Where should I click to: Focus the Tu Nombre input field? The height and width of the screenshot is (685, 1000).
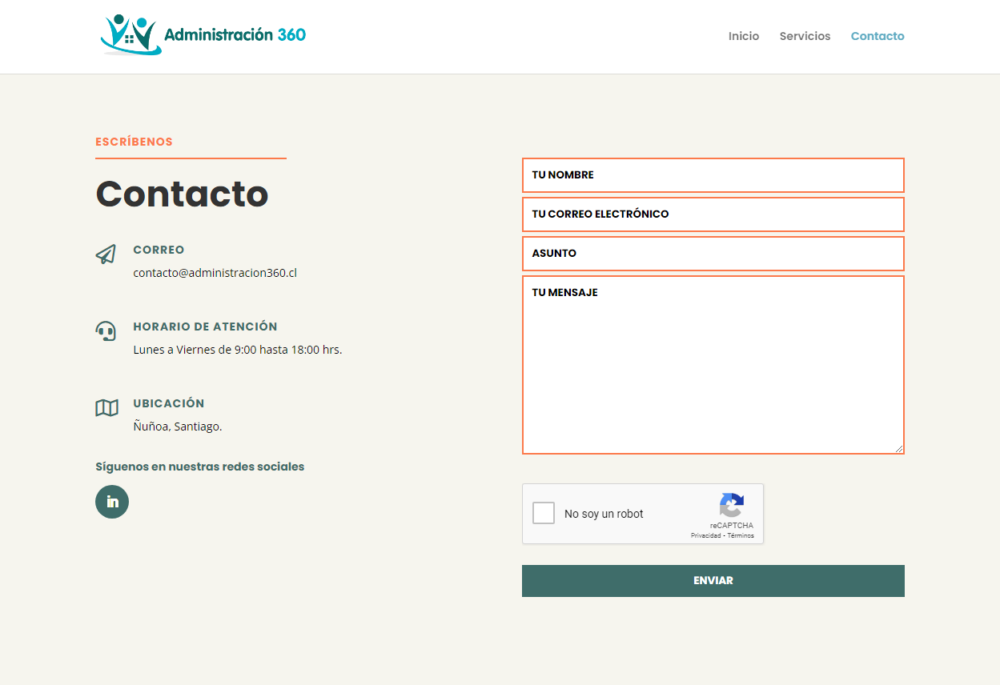tap(713, 175)
